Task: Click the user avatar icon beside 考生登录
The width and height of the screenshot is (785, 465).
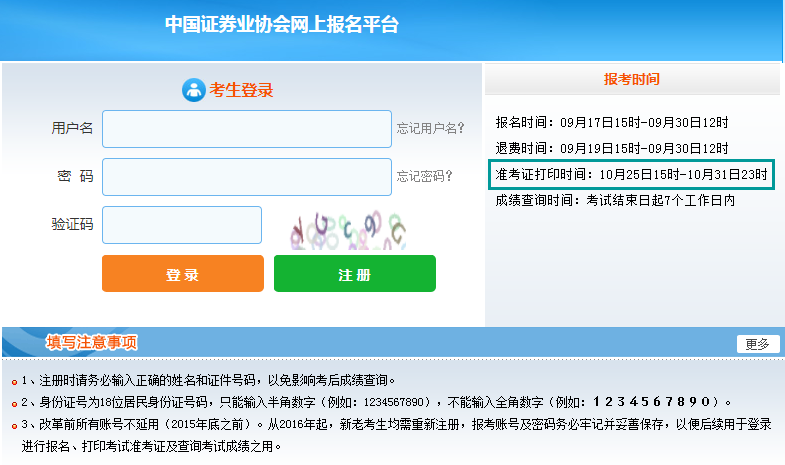Action: [193, 90]
